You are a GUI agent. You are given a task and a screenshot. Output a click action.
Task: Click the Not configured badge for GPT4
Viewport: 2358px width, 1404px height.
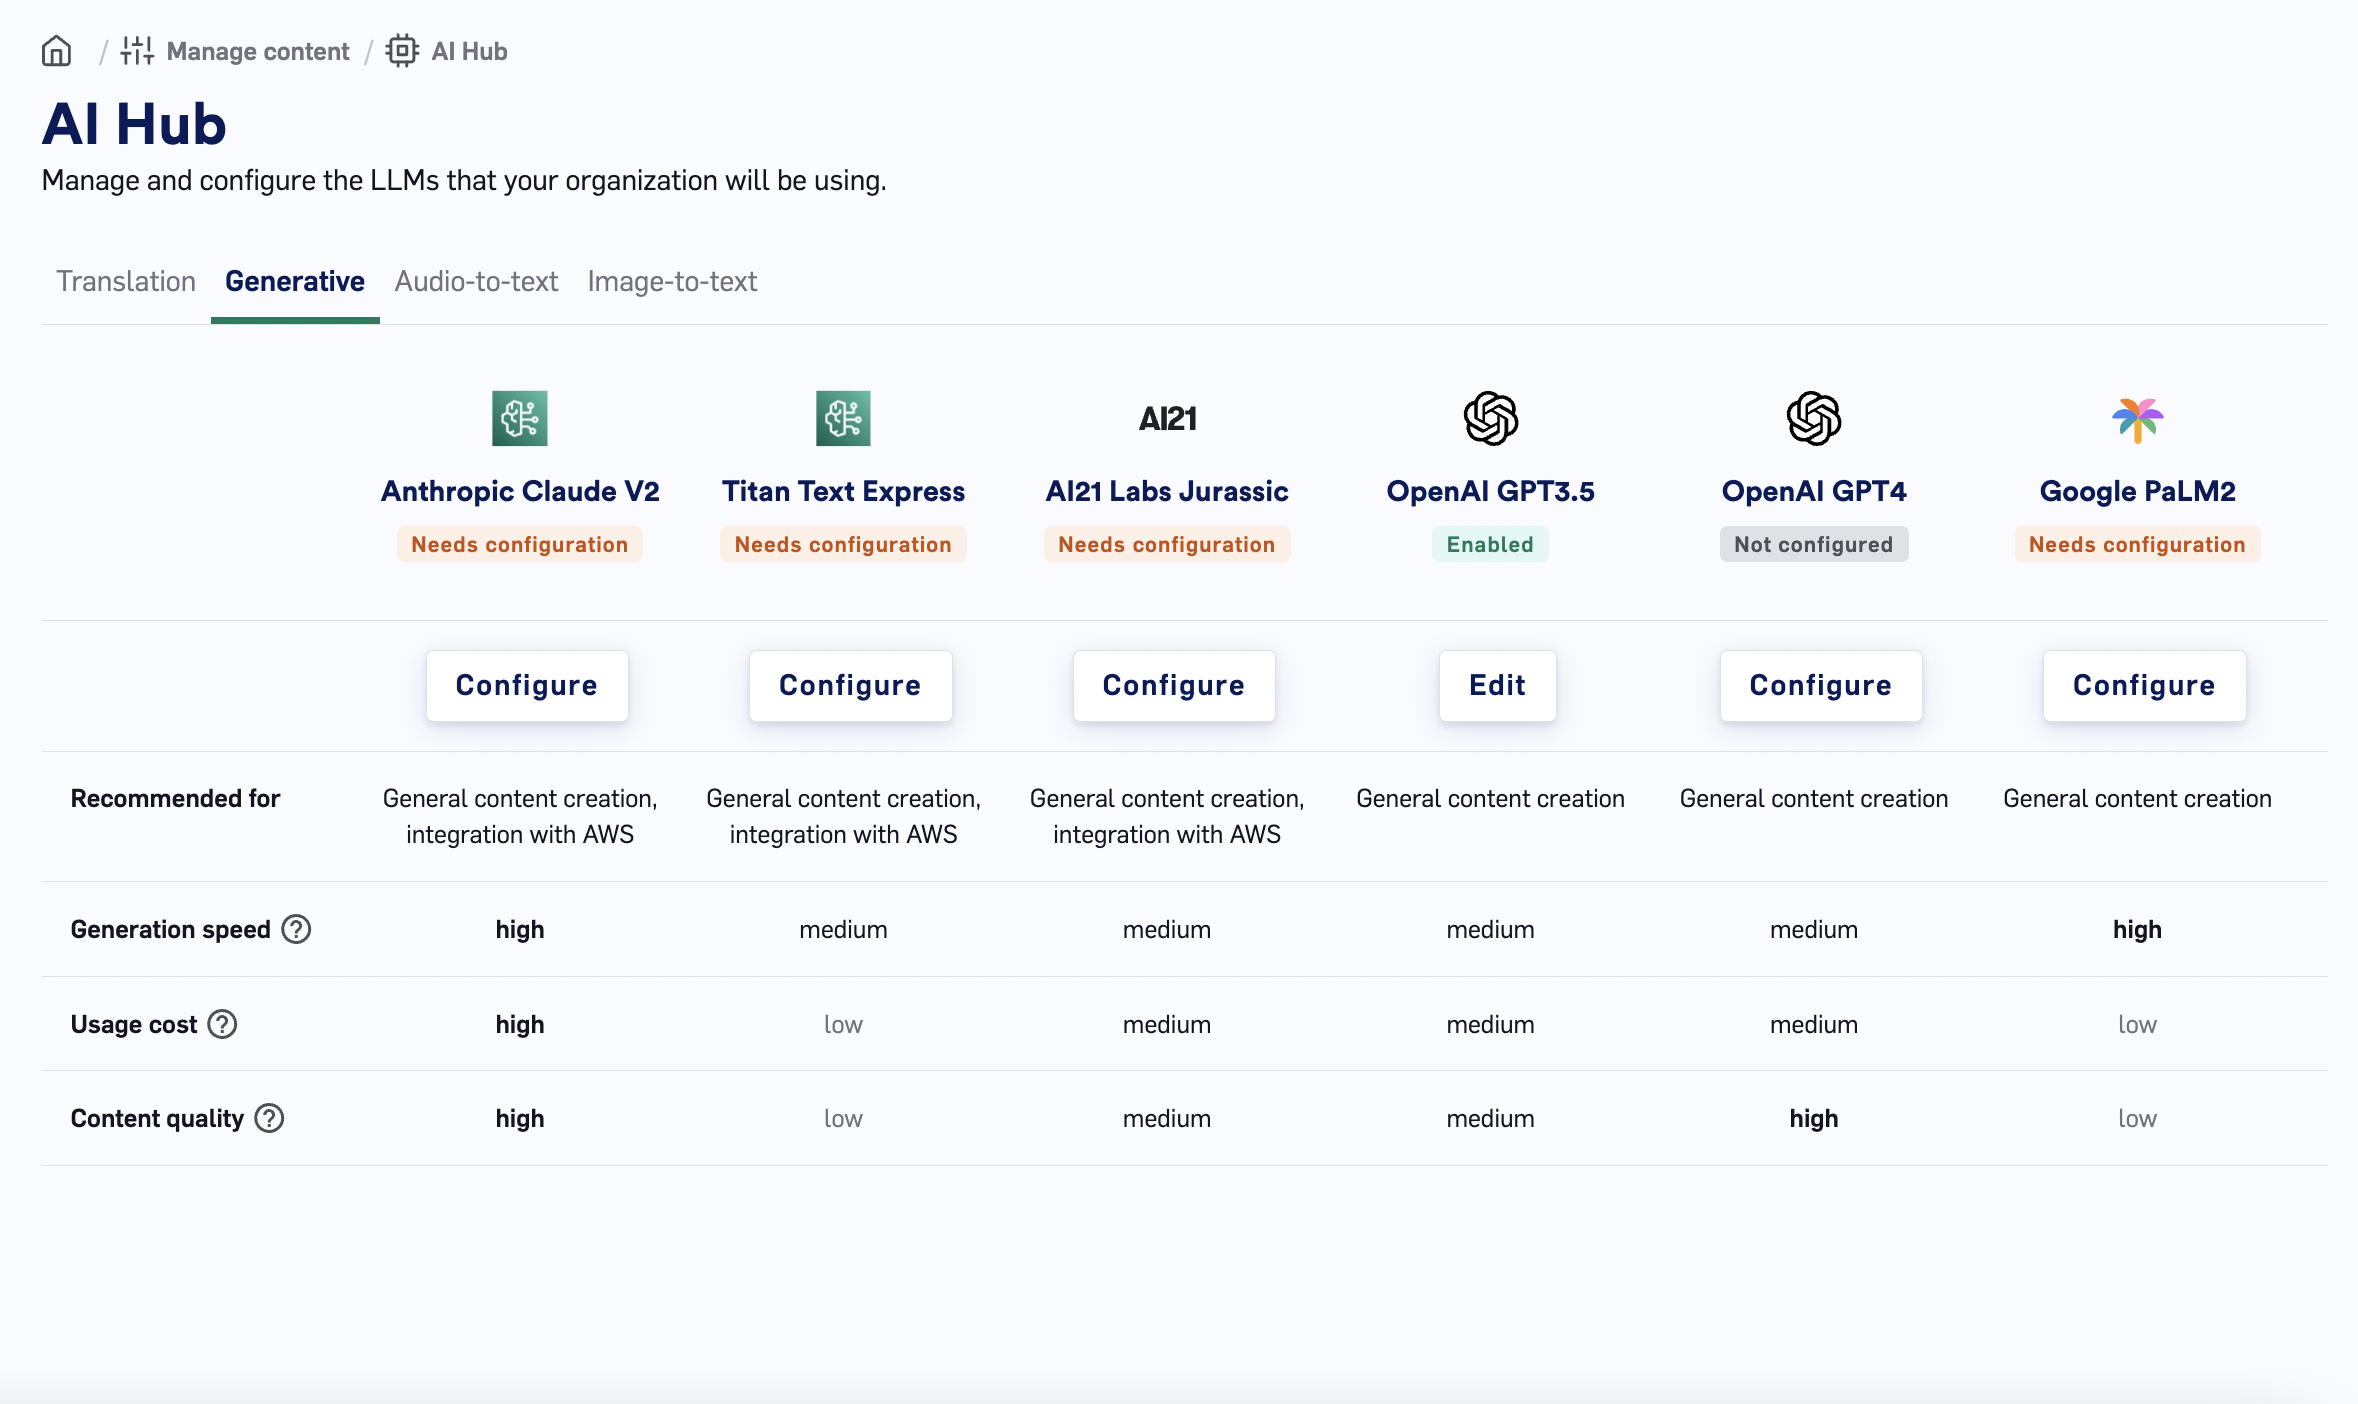click(1814, 544)
